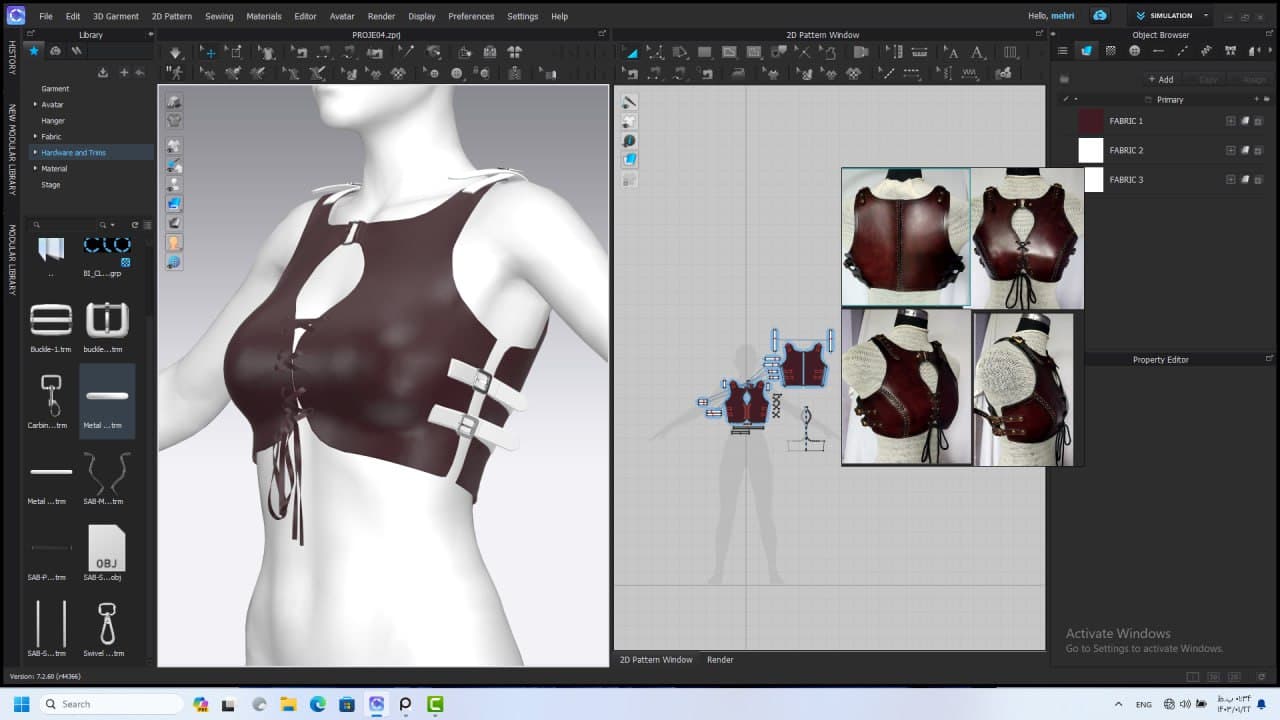Image resolution: width=1280 pixels, height=720 pixels.
Task: Click the Windows taskbar Search box
Action: click(111, 704)
